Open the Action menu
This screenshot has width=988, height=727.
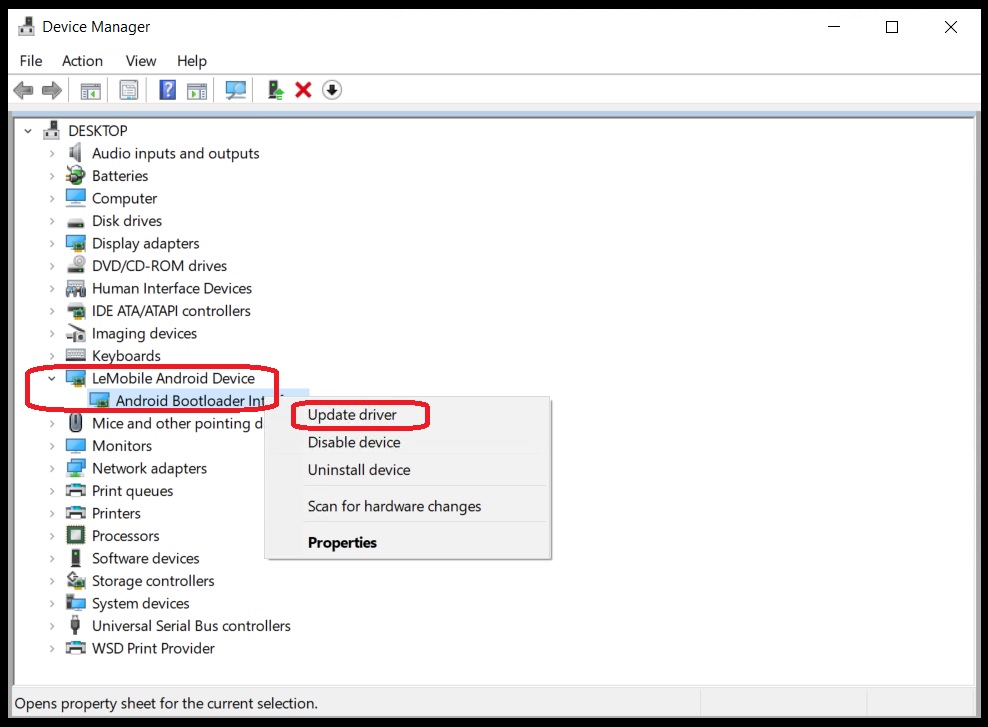tap(82, 61)
